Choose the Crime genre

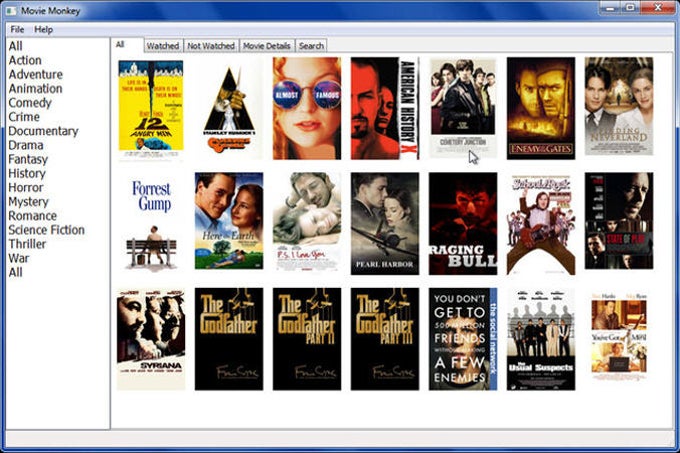(x=24, y=117)
